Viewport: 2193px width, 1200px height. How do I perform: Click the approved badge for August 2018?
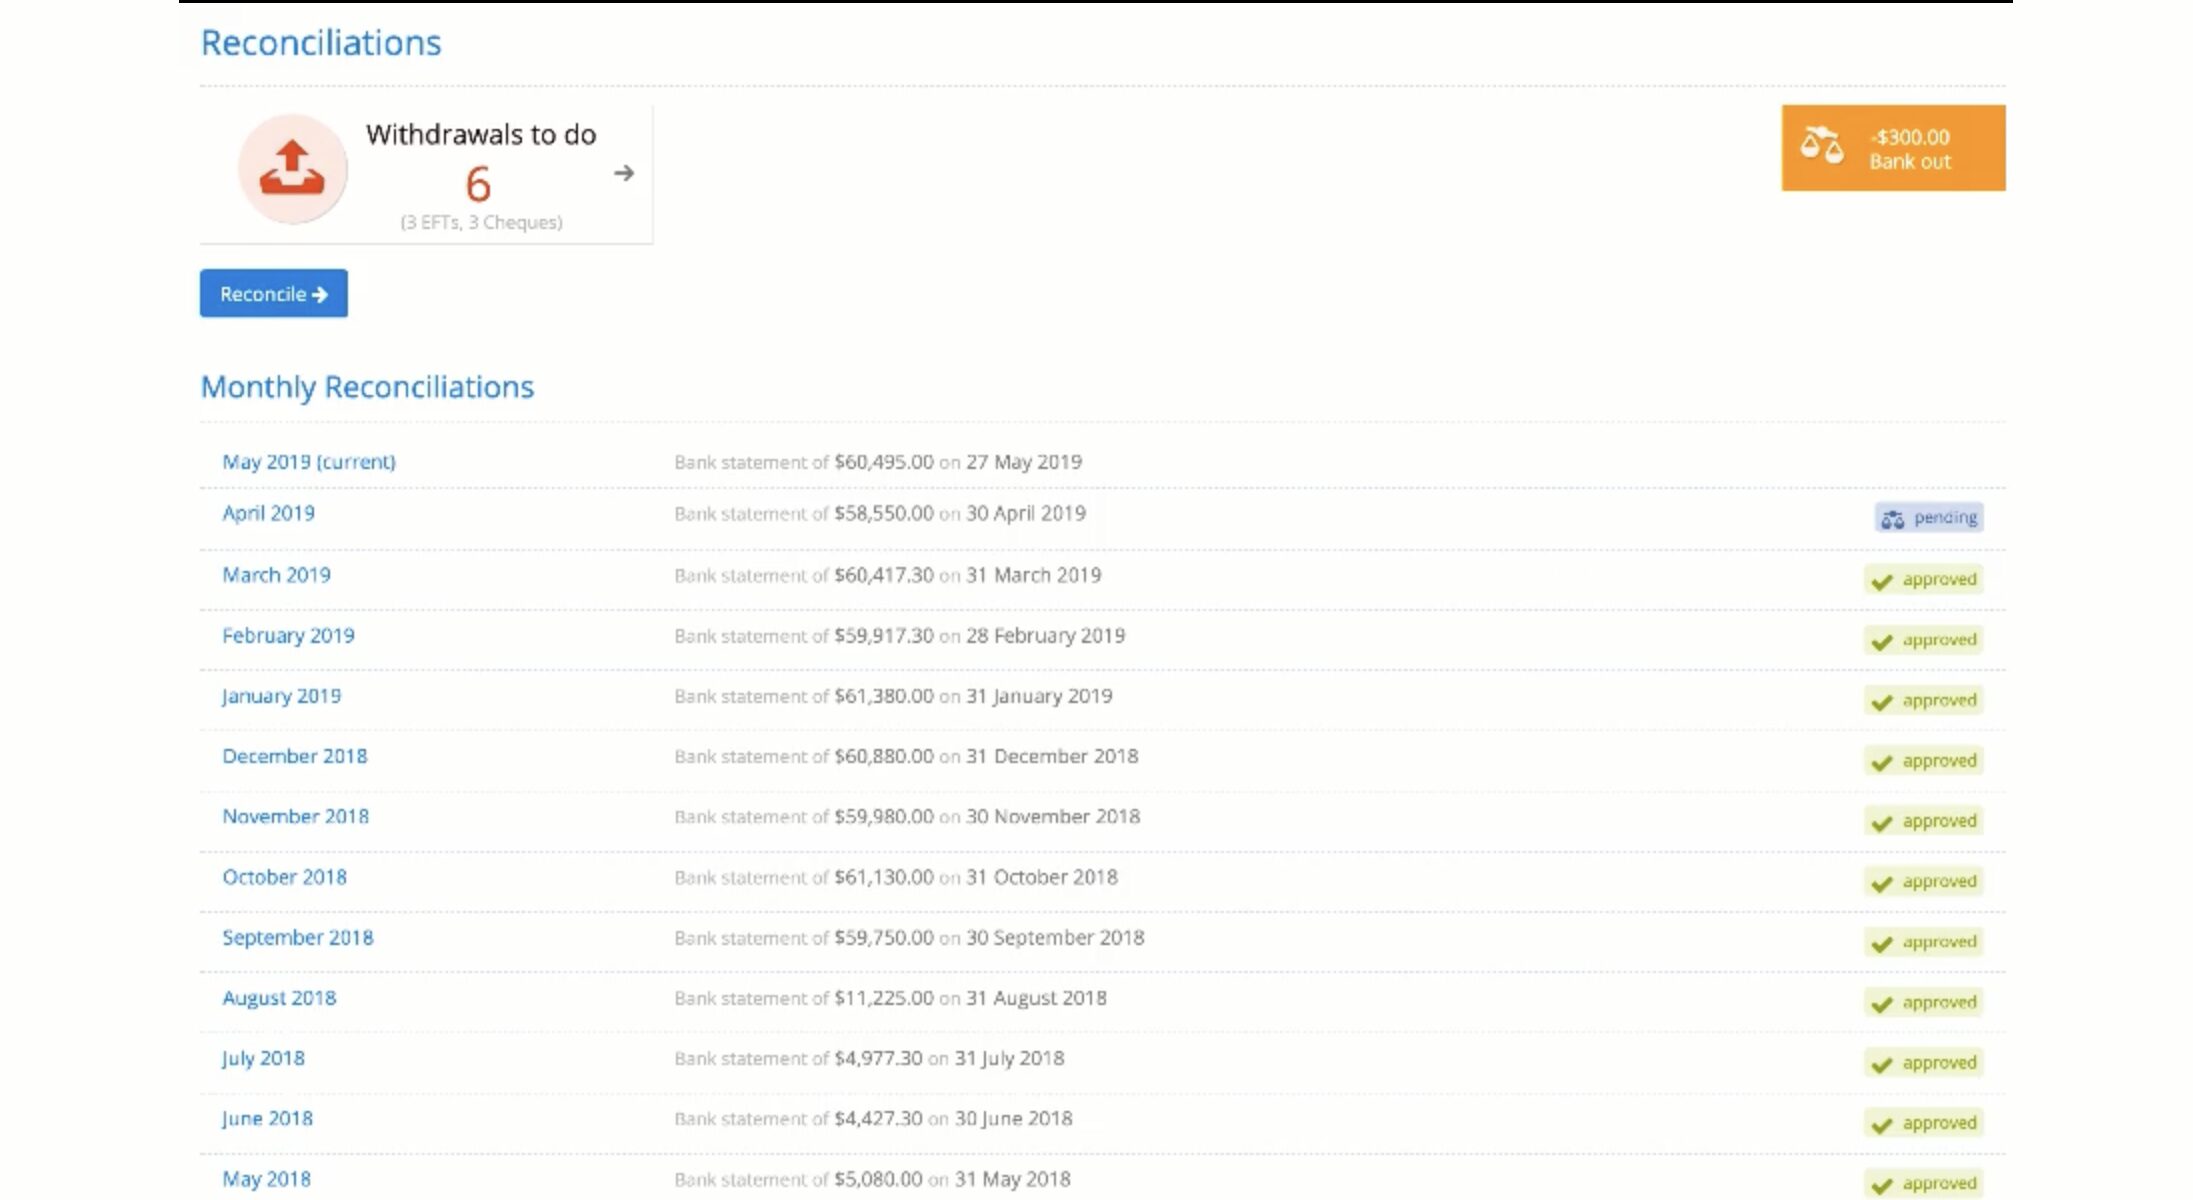1923,1003
